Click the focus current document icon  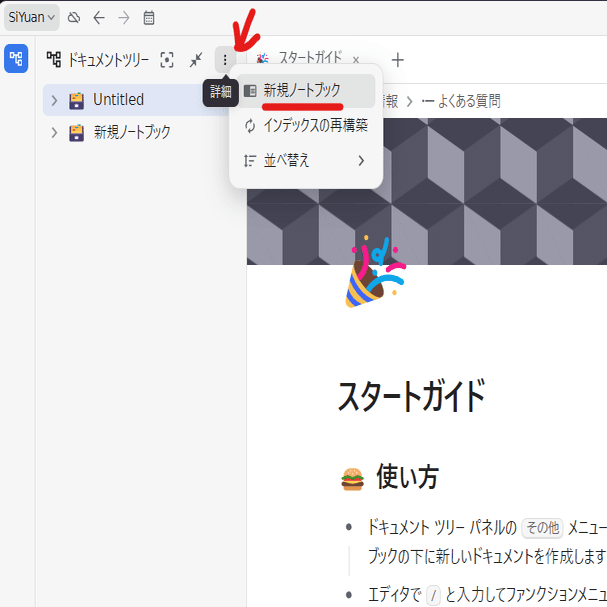click(167, 60)
